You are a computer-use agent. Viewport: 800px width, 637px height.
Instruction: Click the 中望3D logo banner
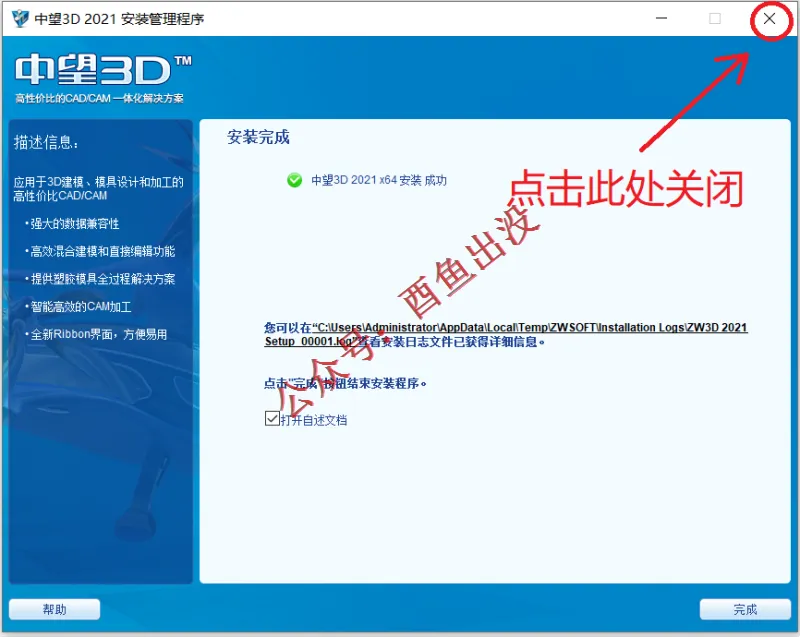tap(103, 70)
